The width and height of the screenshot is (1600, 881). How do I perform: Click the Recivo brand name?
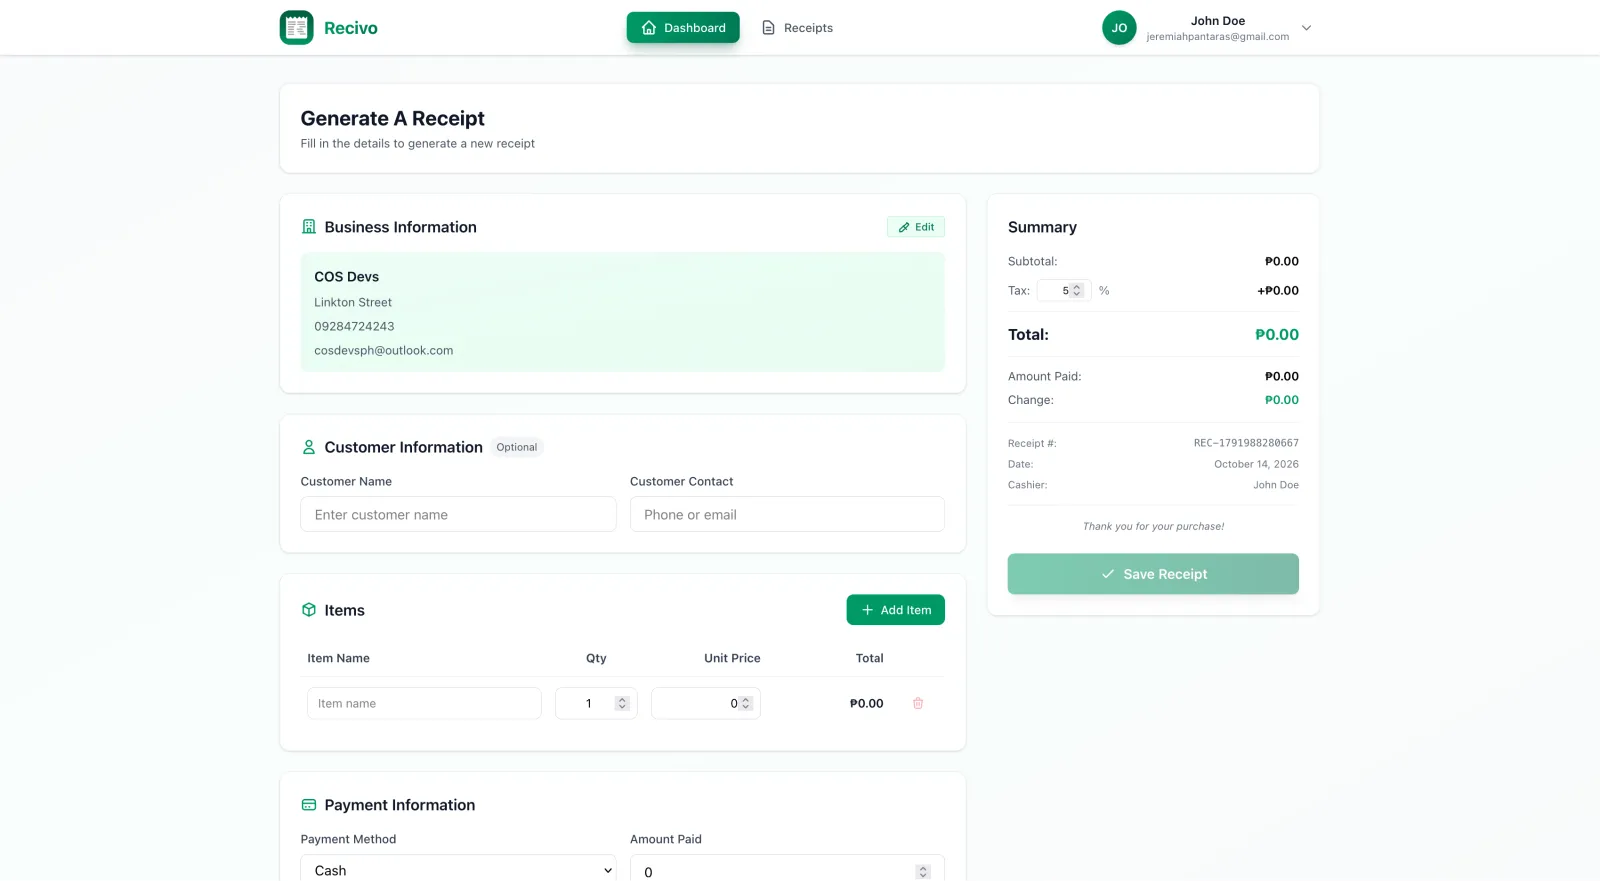[x=351, y=28]
